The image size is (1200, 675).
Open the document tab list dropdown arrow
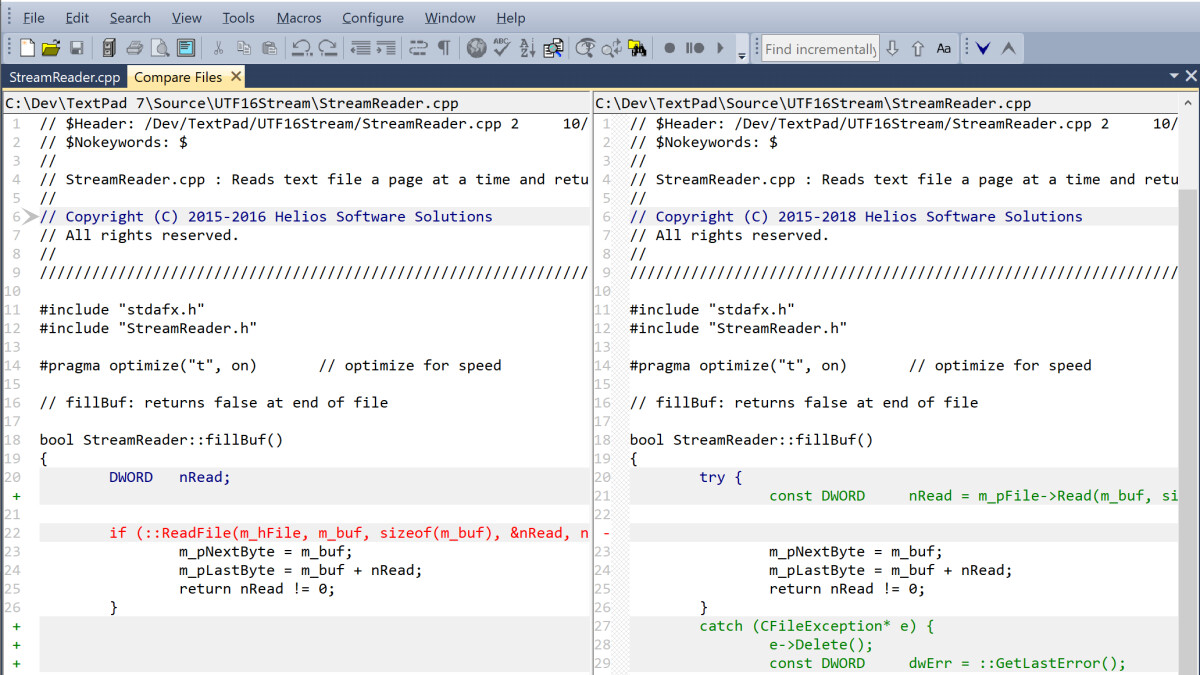point(1174,76)
